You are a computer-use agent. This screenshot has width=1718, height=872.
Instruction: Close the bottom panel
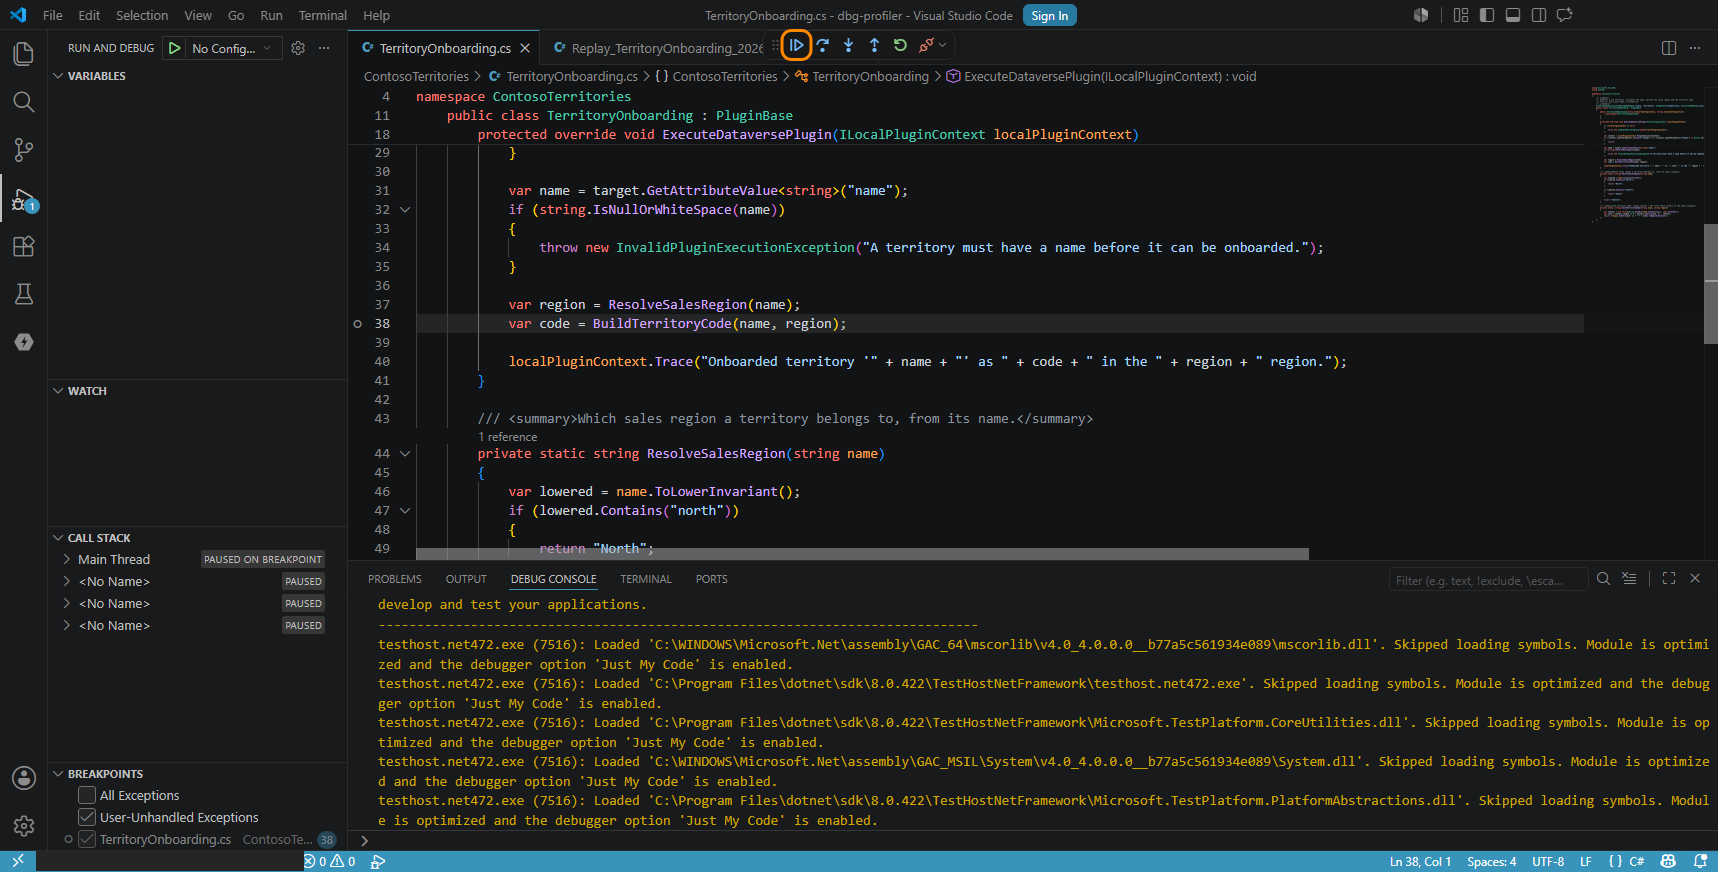point(1695,579)
